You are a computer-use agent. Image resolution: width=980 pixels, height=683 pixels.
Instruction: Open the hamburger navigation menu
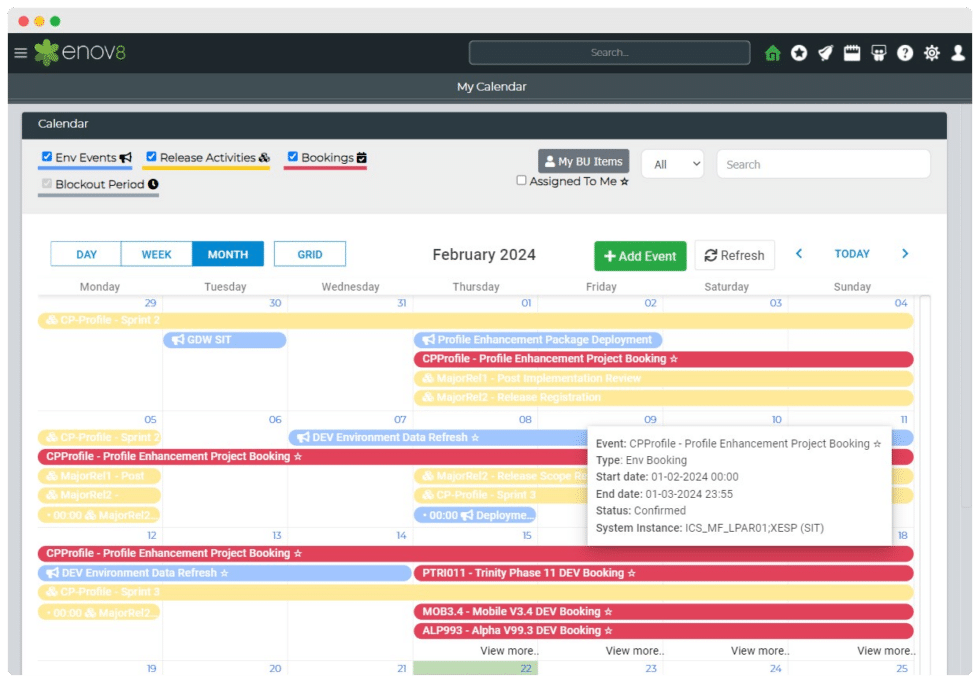20,53
